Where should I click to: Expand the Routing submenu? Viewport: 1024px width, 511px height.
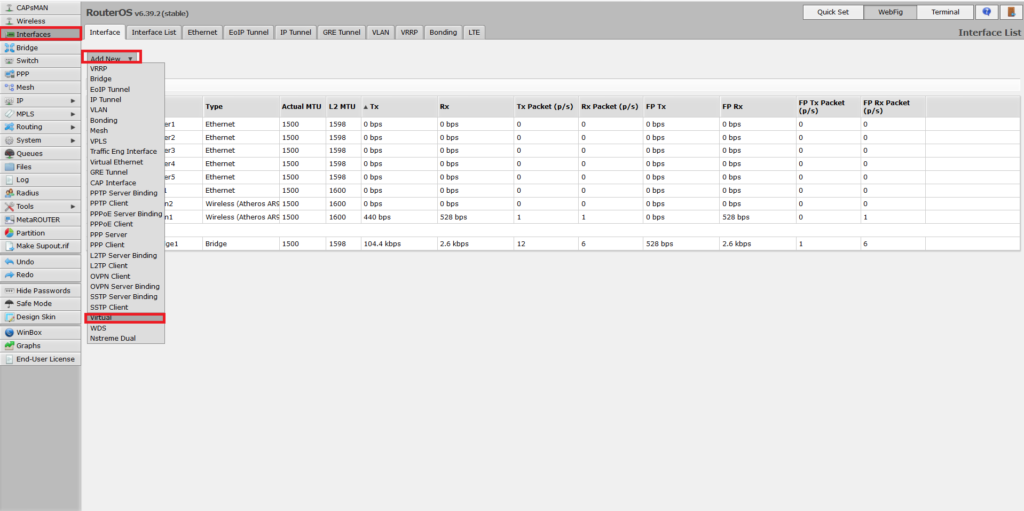tap(40, 127)
